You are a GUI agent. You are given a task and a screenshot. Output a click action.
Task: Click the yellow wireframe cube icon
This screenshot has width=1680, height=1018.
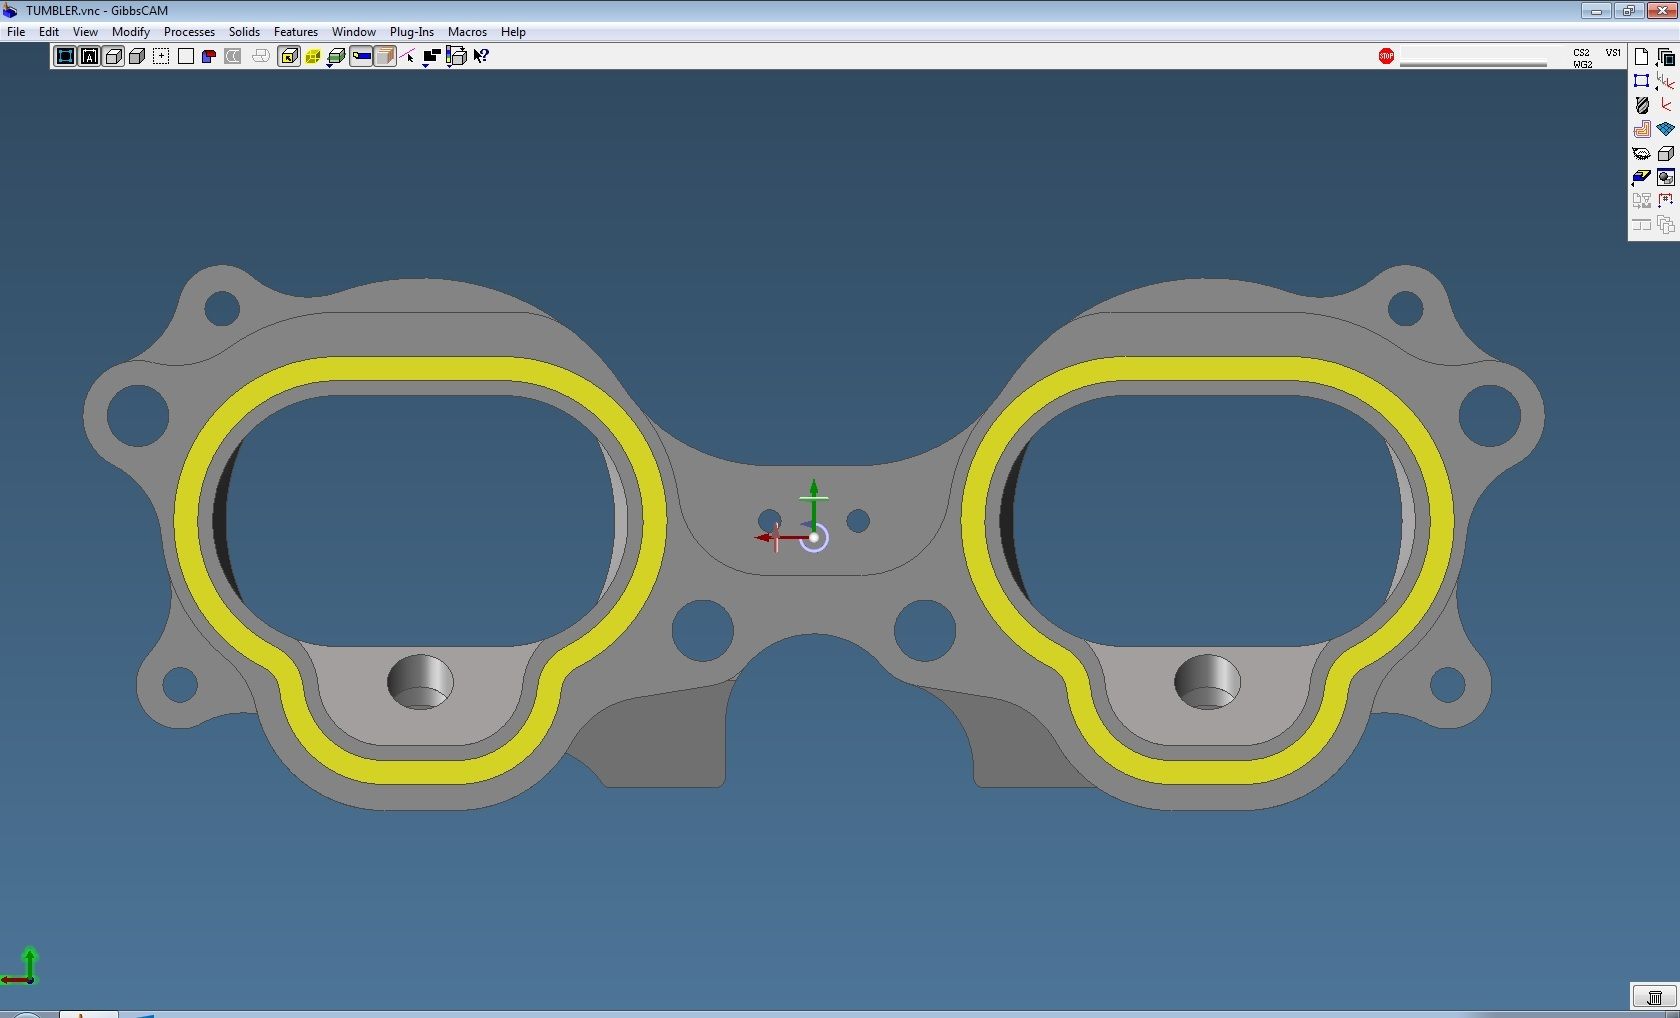click(x=313, y=56)
